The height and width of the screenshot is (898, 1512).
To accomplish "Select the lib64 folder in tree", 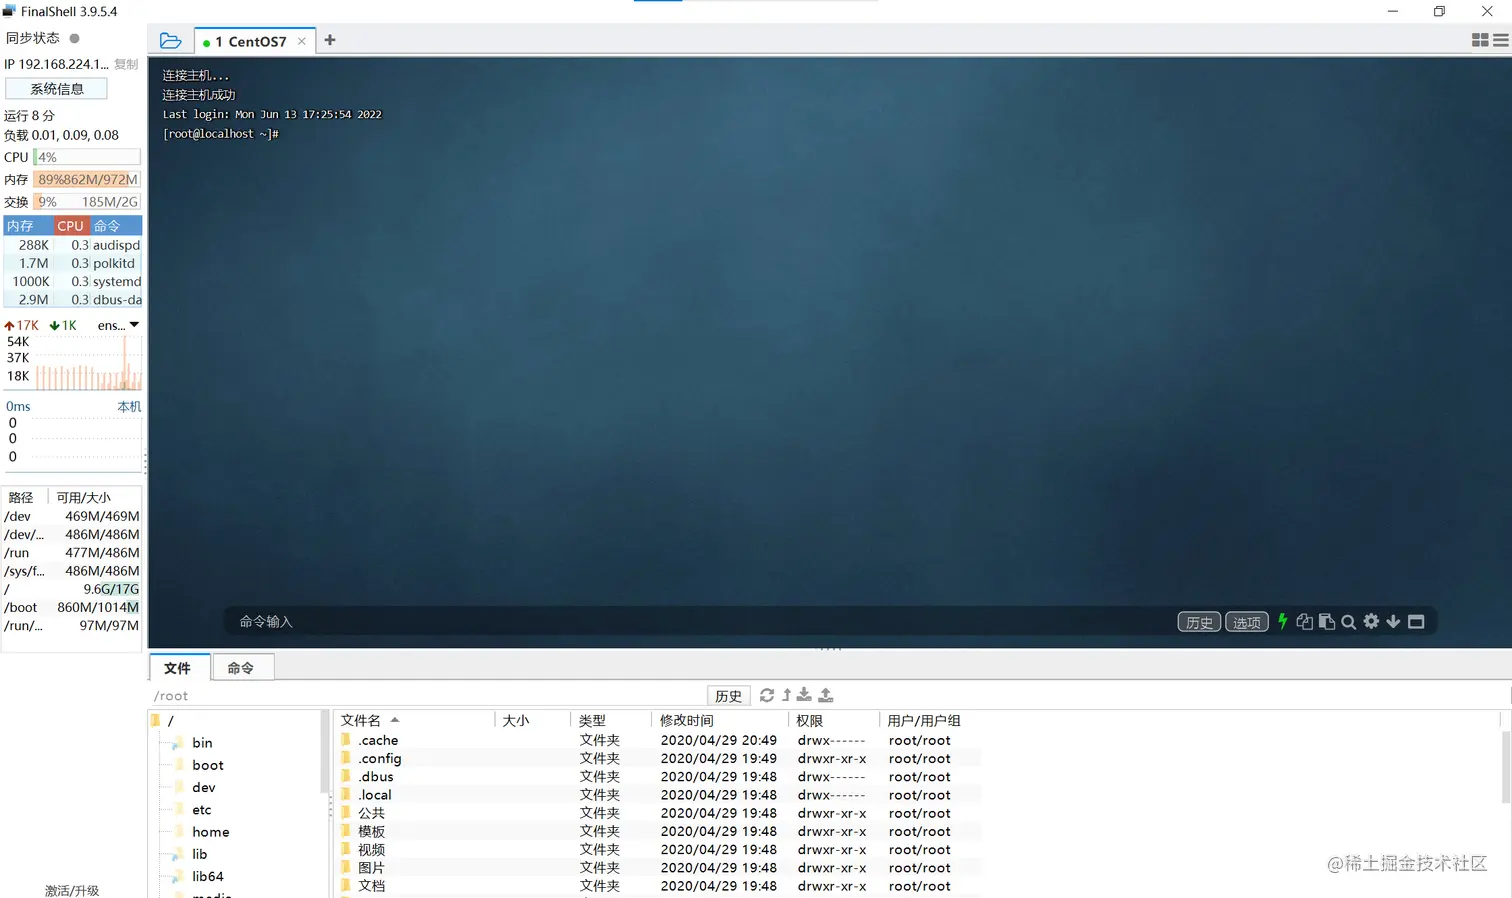I will coord(208,876).
